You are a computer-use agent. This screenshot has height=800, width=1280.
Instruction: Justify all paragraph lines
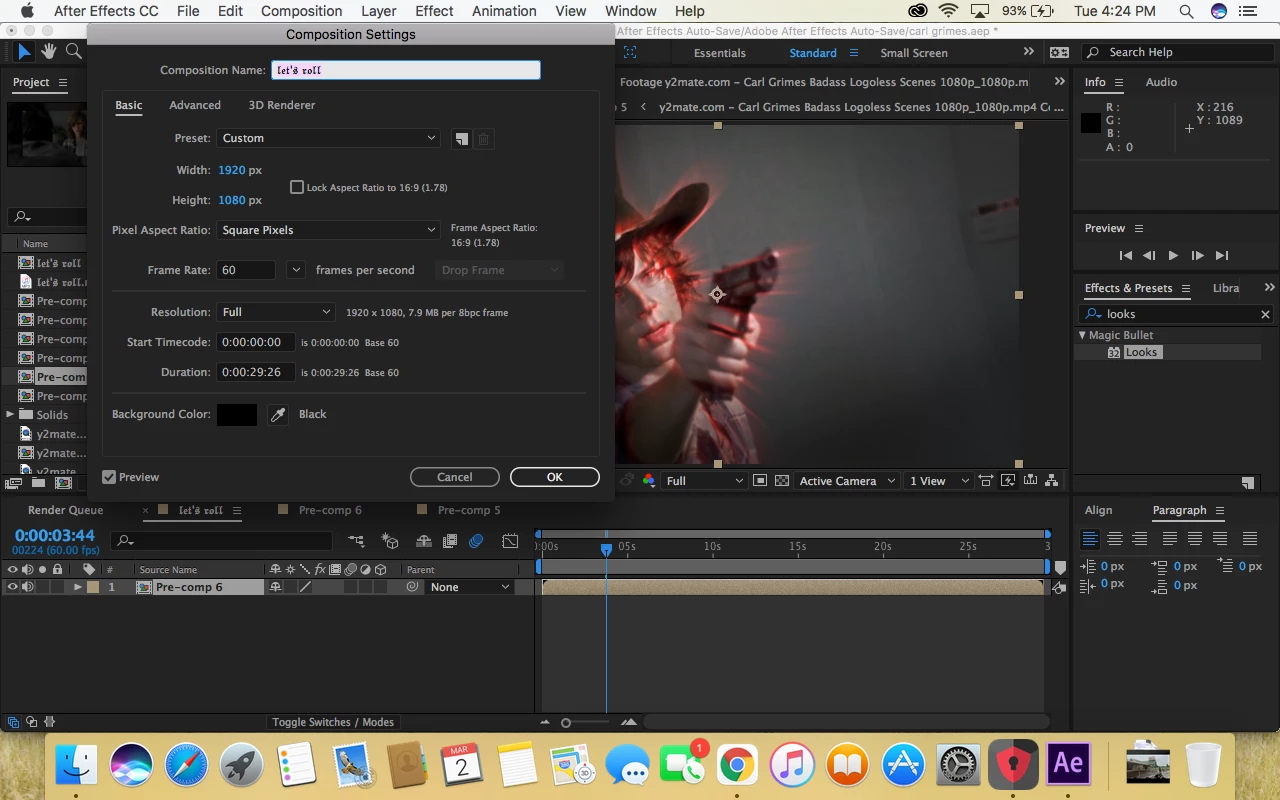1249,539
